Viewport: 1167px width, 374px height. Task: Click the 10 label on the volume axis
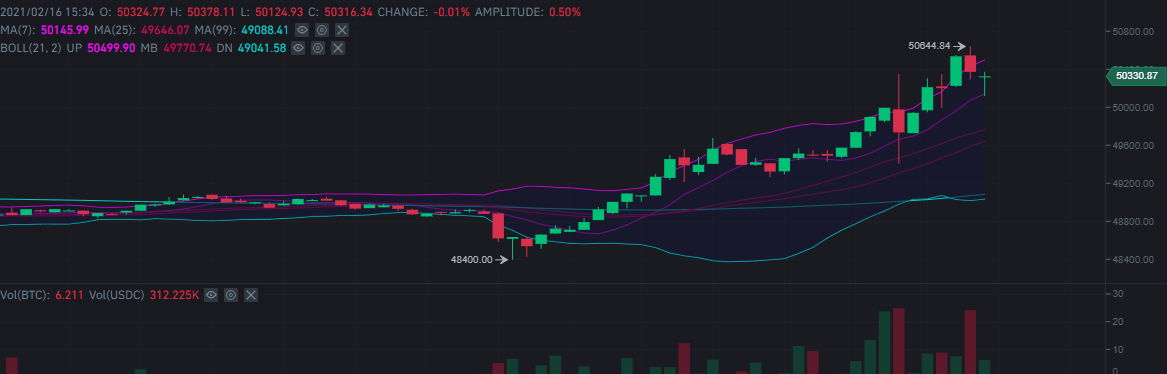click(x=1117, y=349)
